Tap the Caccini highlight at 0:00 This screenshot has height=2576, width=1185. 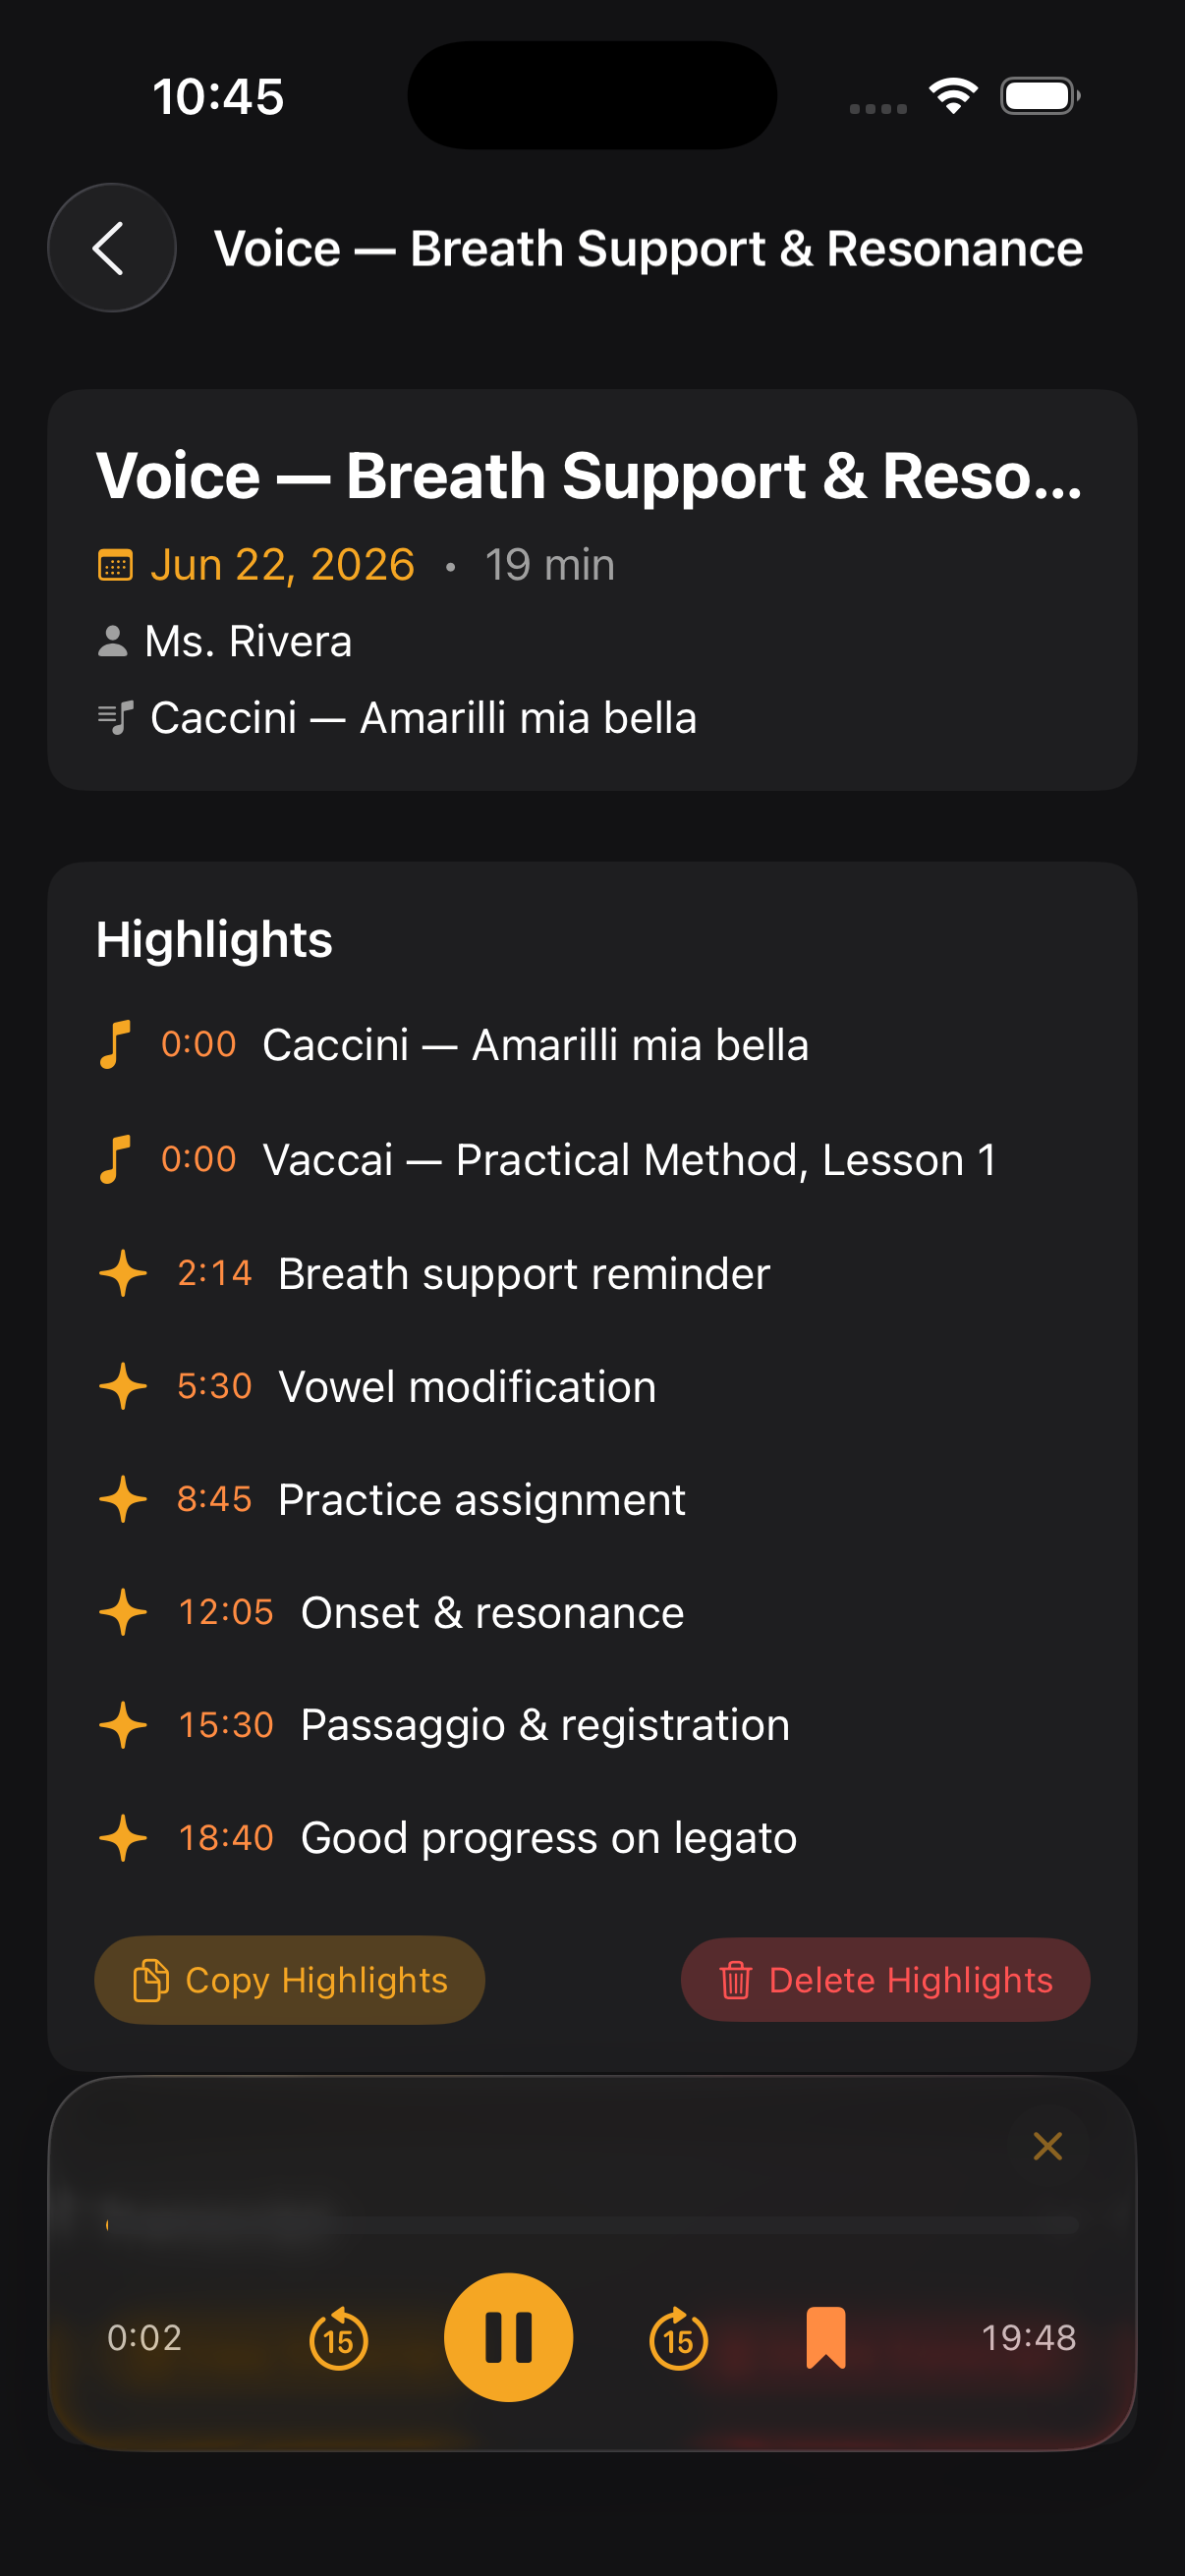[592, 1045]
